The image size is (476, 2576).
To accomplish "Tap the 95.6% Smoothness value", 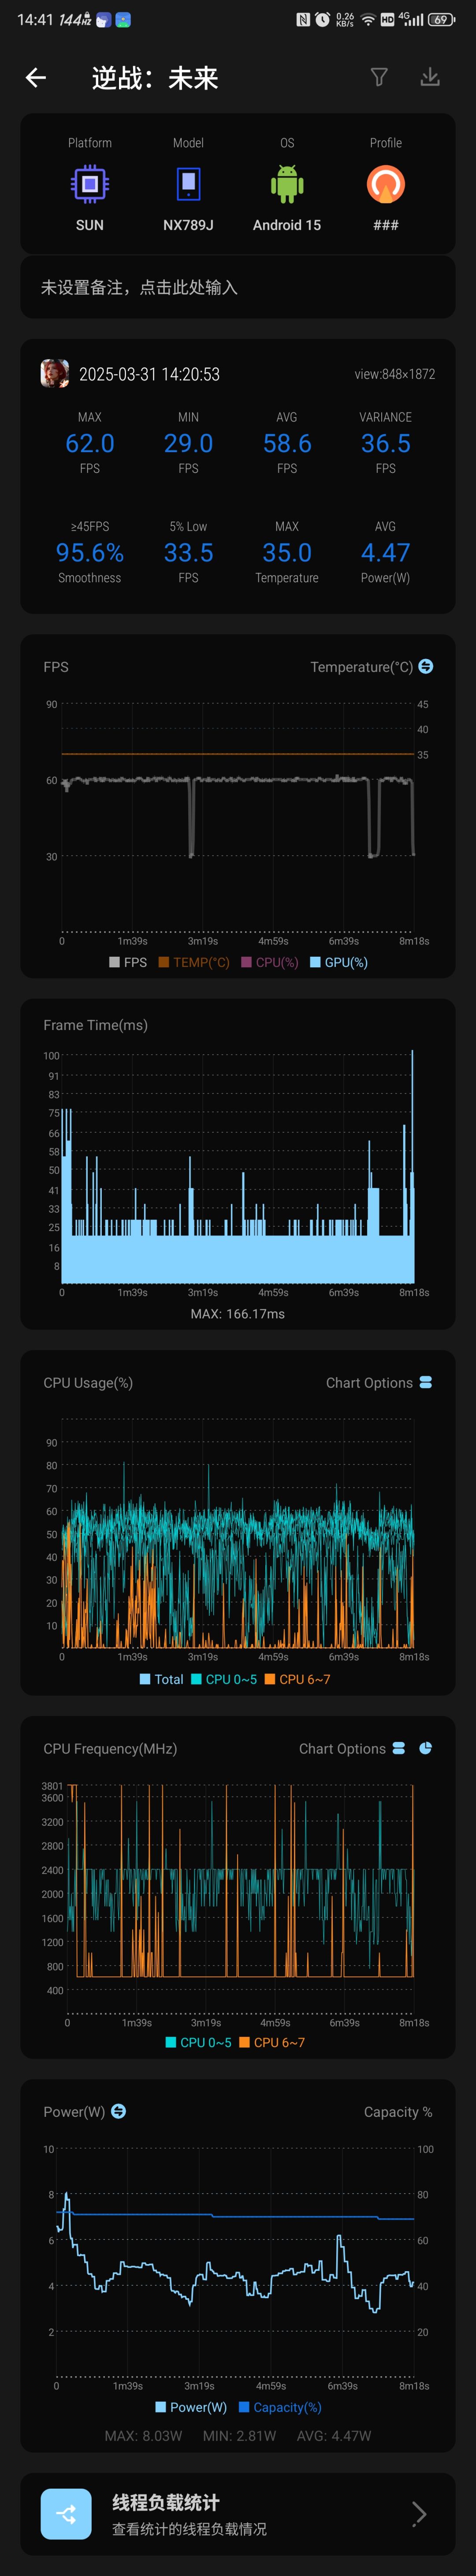I will tap(90, 553).
